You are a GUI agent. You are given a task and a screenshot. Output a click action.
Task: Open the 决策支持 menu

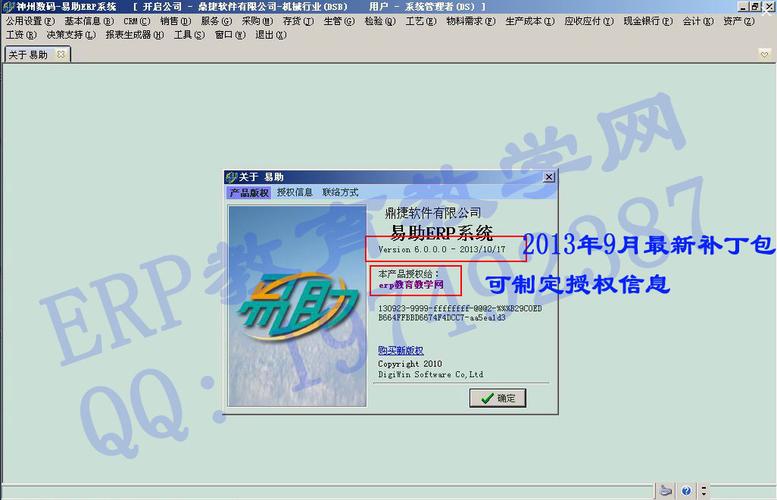coord(71,35)
